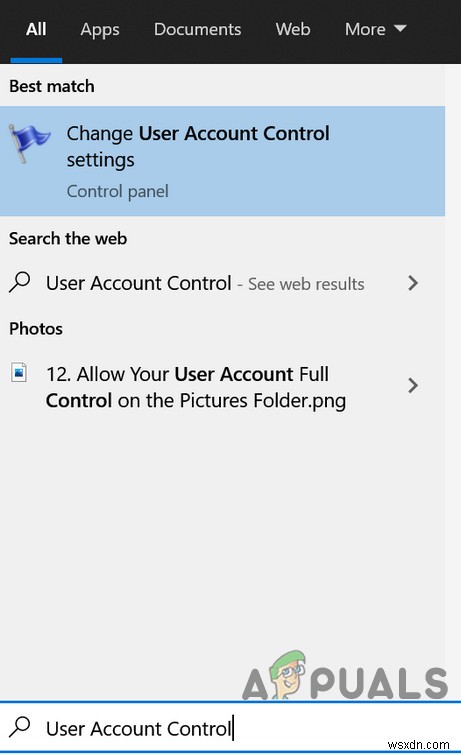This screenshot has width=461, height=755.
Task: Open the More dropdown arrow
Action: point(400,28)
